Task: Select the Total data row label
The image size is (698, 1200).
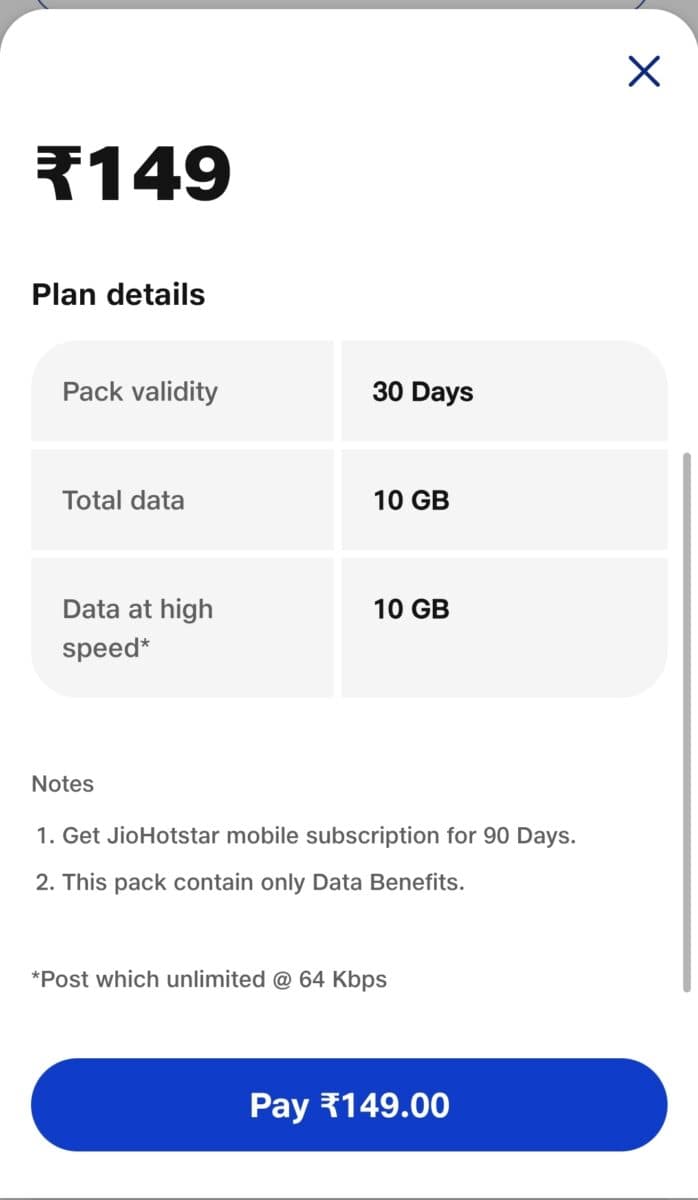Action: 123,500
